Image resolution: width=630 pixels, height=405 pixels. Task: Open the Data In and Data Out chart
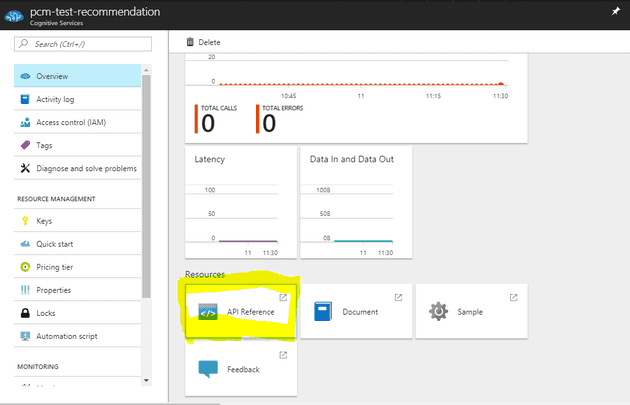tap(356, 202)
